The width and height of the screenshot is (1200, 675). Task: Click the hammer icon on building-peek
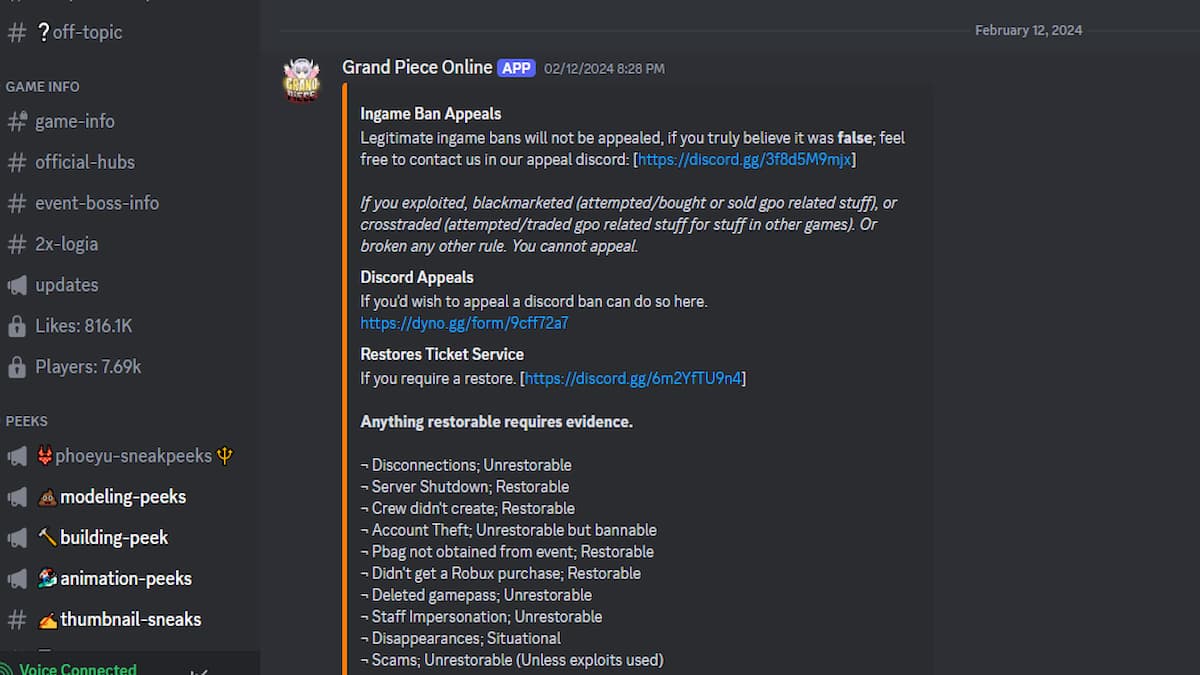(x=49, y=537)
